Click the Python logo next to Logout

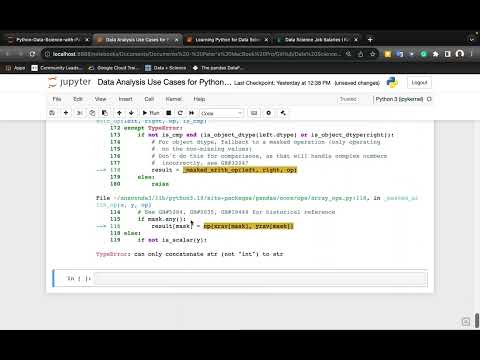[x=392, y=82]
